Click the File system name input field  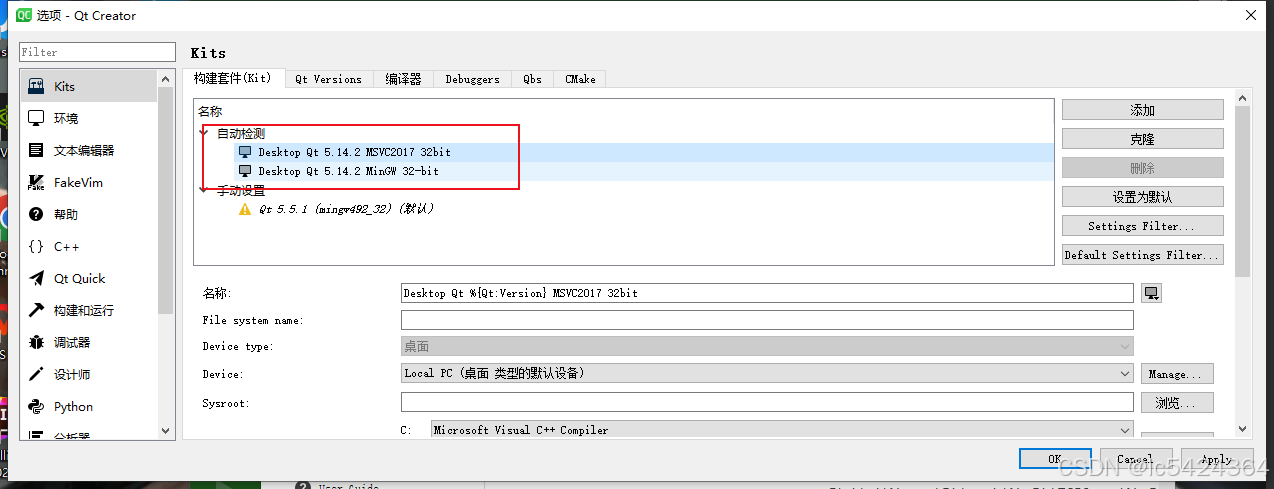click(767, 320)
